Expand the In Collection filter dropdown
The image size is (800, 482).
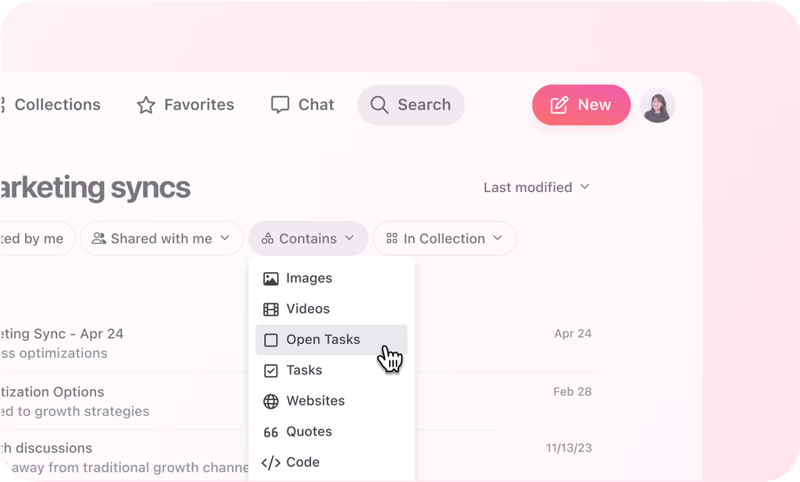click(x=444, y=238)
